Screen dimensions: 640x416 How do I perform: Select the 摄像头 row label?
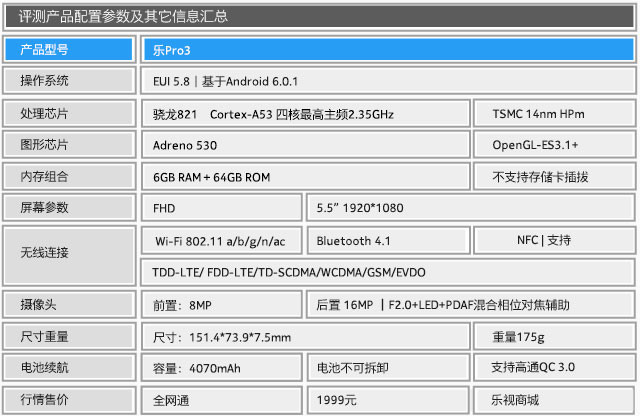click(69, 304)
